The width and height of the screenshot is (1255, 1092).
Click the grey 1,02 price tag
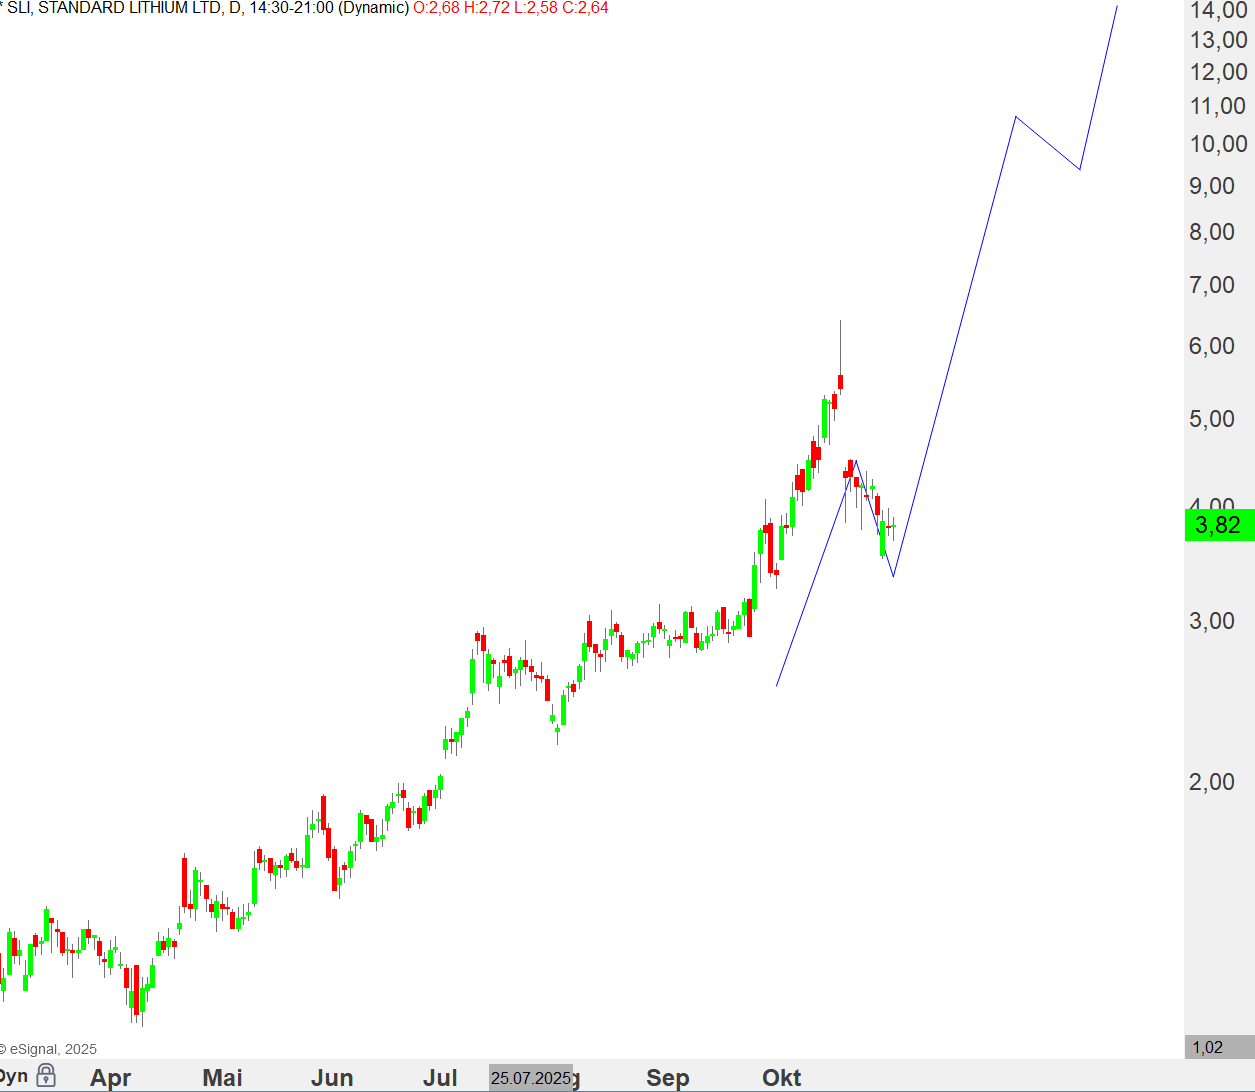1208,1047
